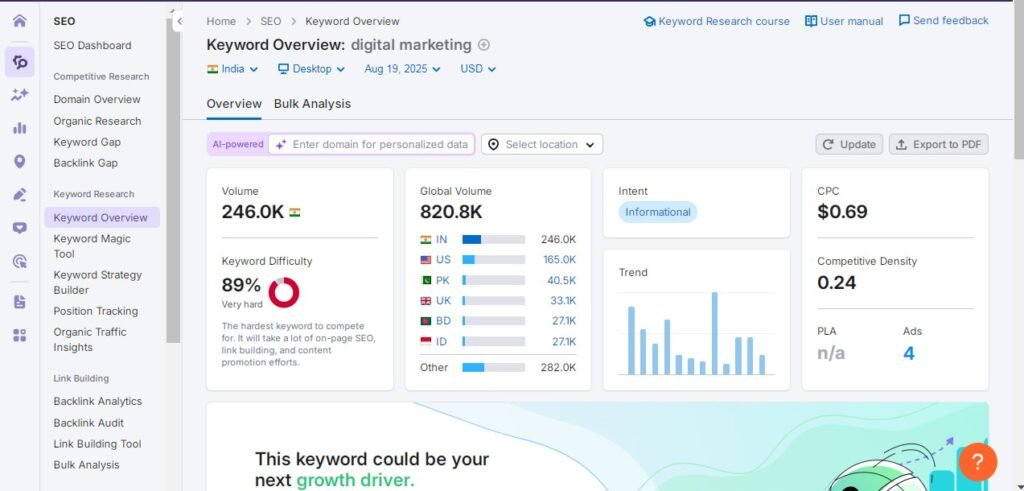The width and height of the screenshot is (1024, 491).
Task: Open Organic Research in sidebar
Action: (x=97, y=121)
